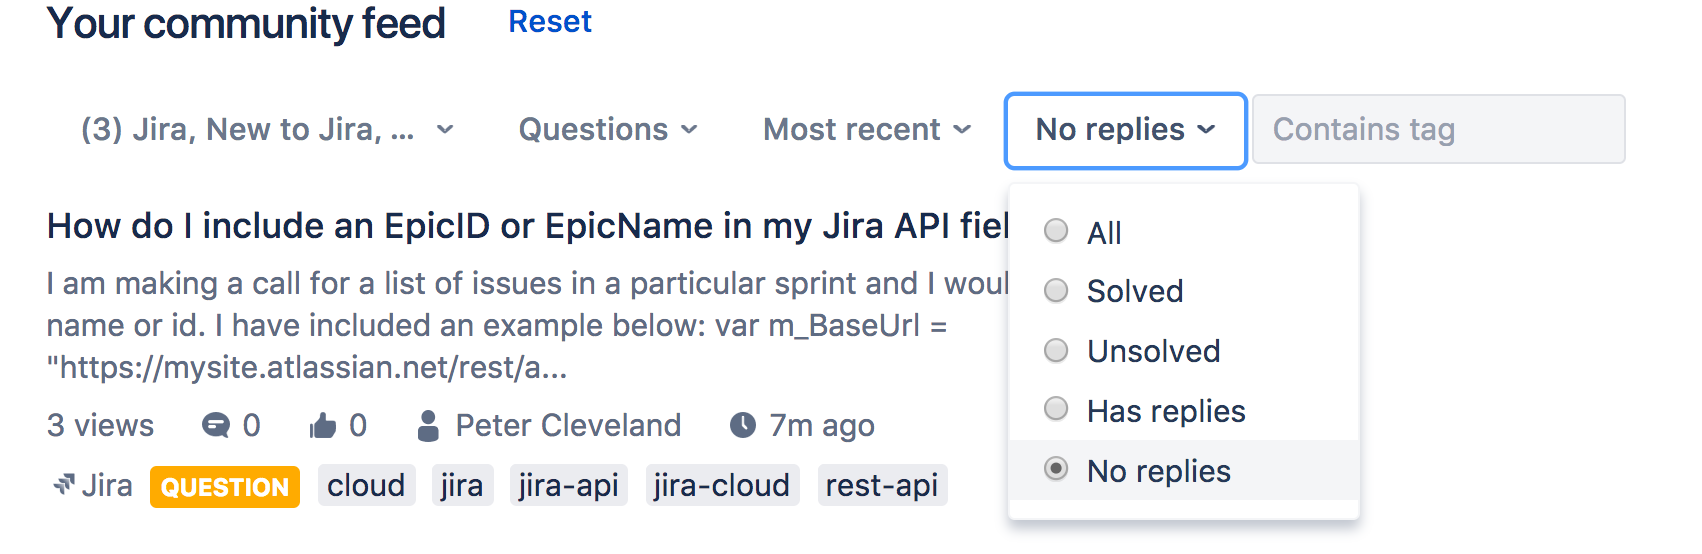Click the jira-api tag
The width and height of the screenshot is (1702, 554).
coord(569,486)
